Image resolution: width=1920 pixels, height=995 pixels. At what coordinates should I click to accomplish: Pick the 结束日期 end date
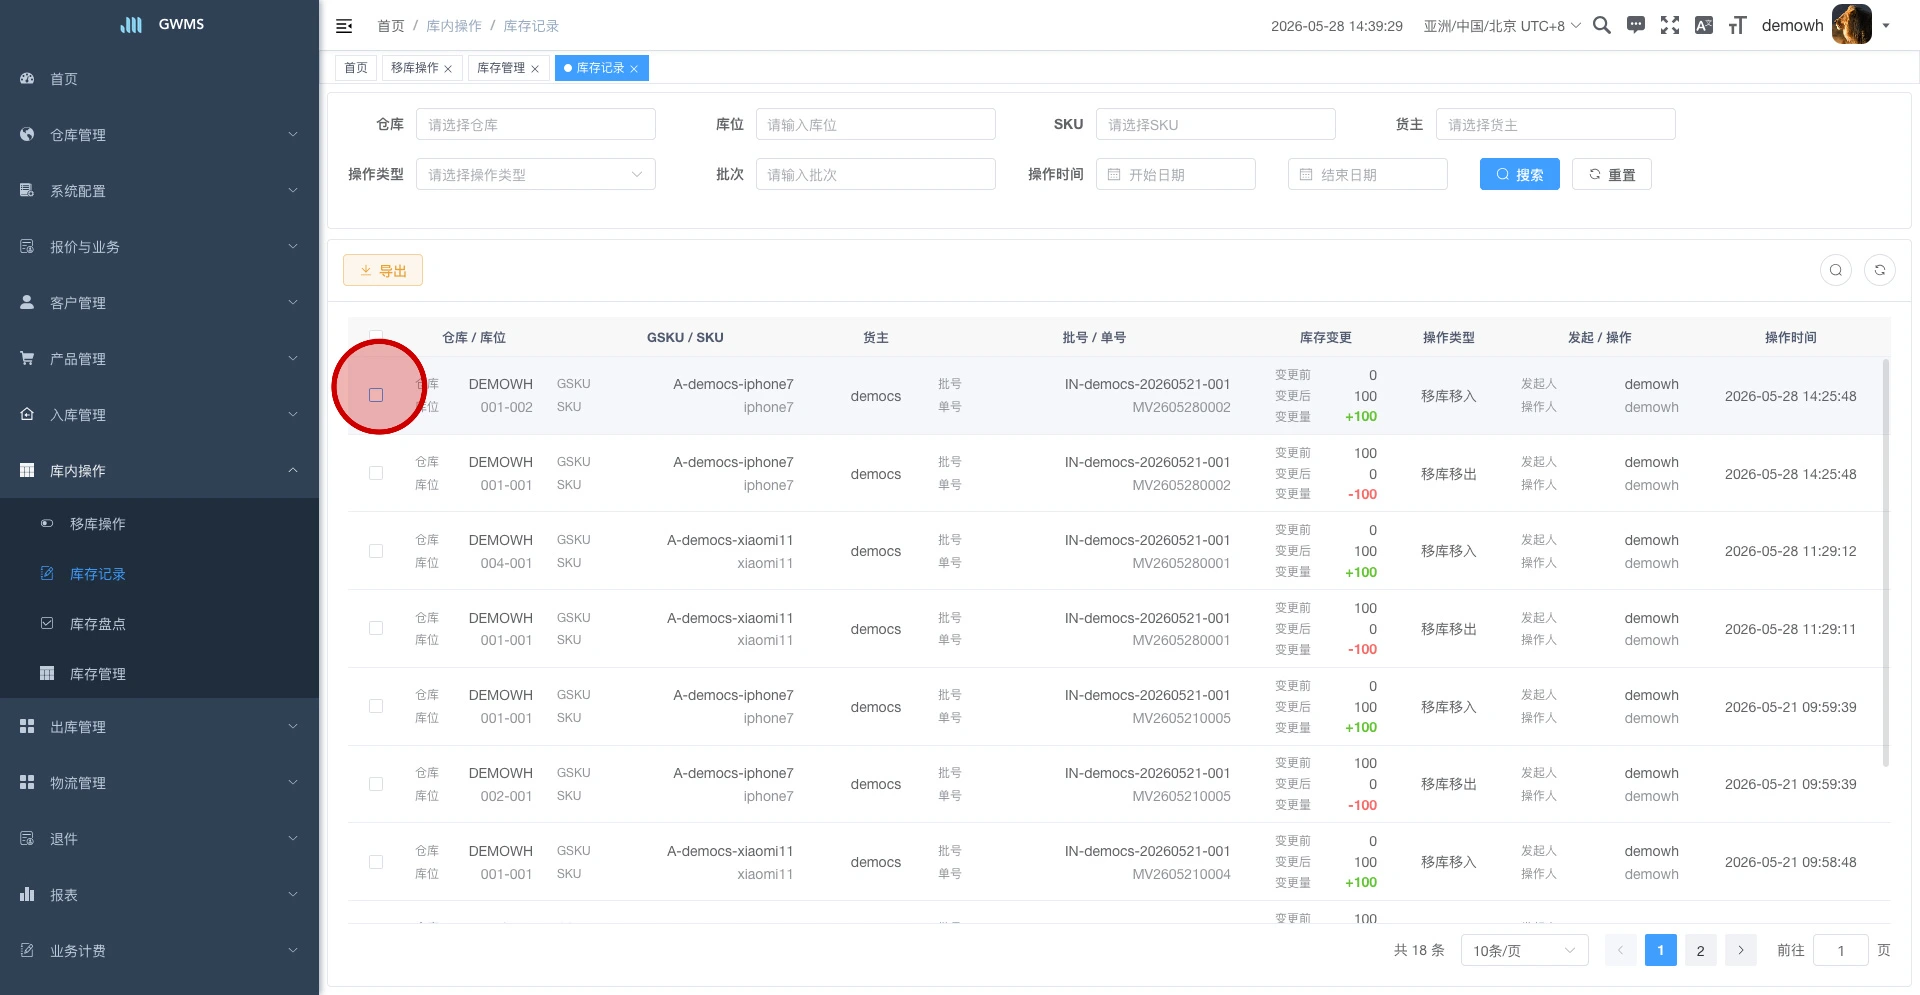(1368, 174)
